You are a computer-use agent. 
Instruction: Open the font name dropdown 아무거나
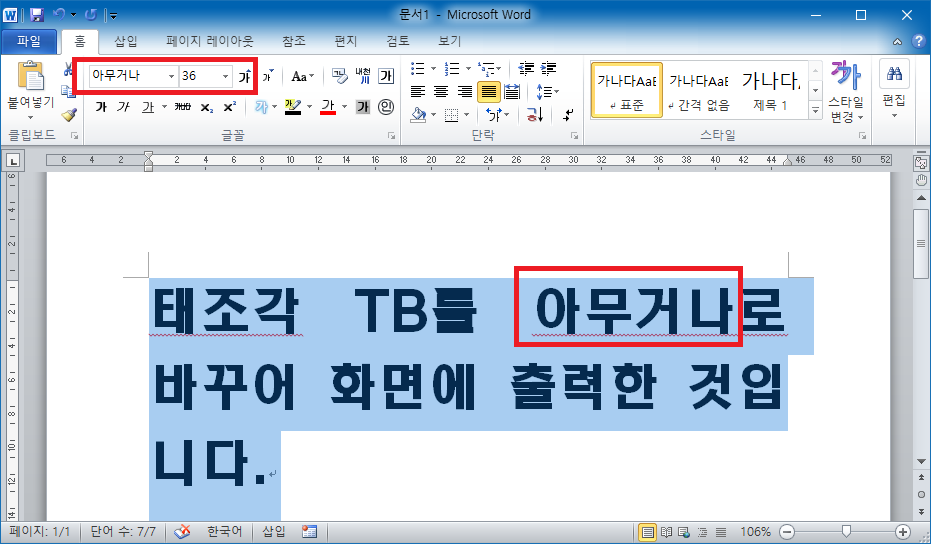point(133,75)
